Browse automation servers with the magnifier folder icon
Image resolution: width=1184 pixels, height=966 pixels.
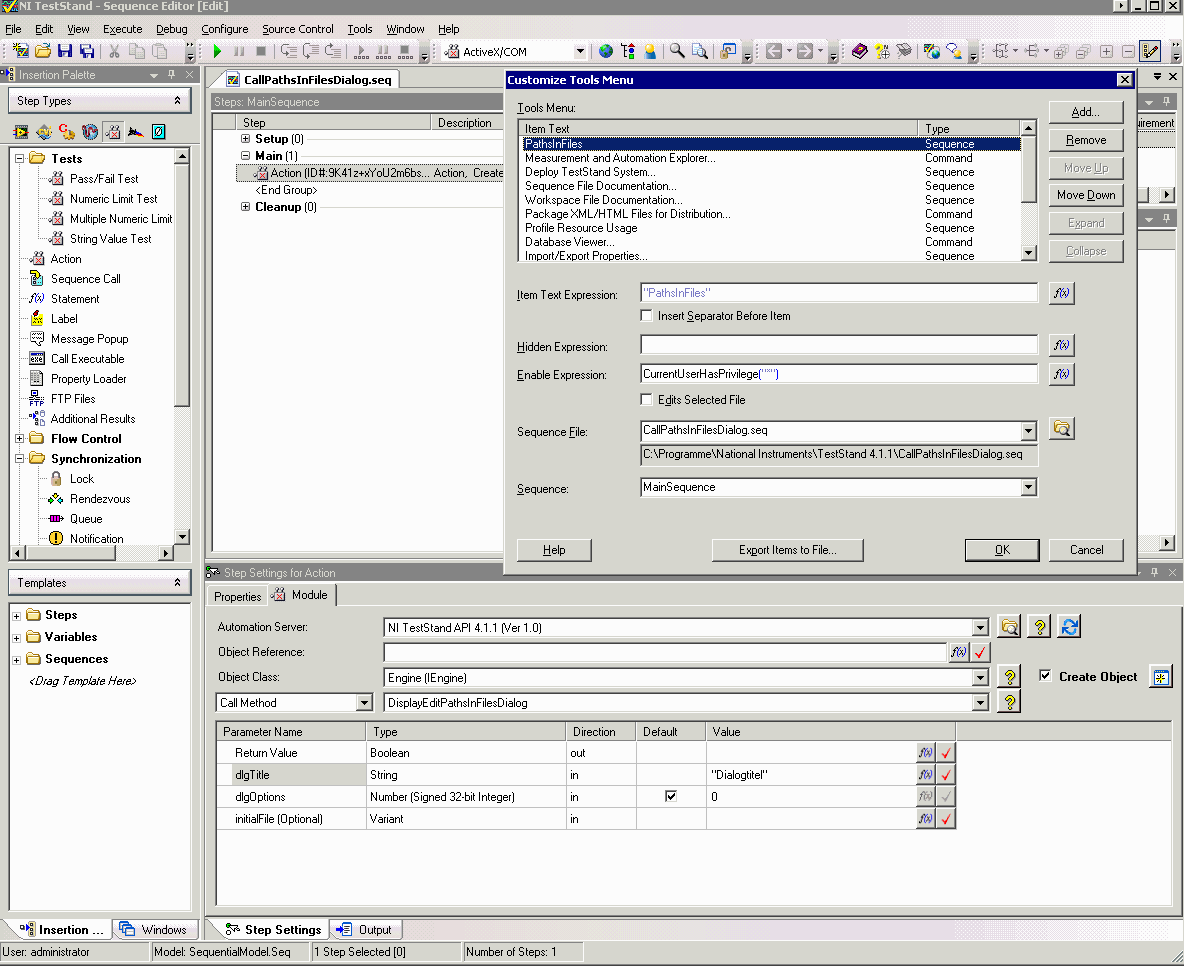[x=1010, y=626]
